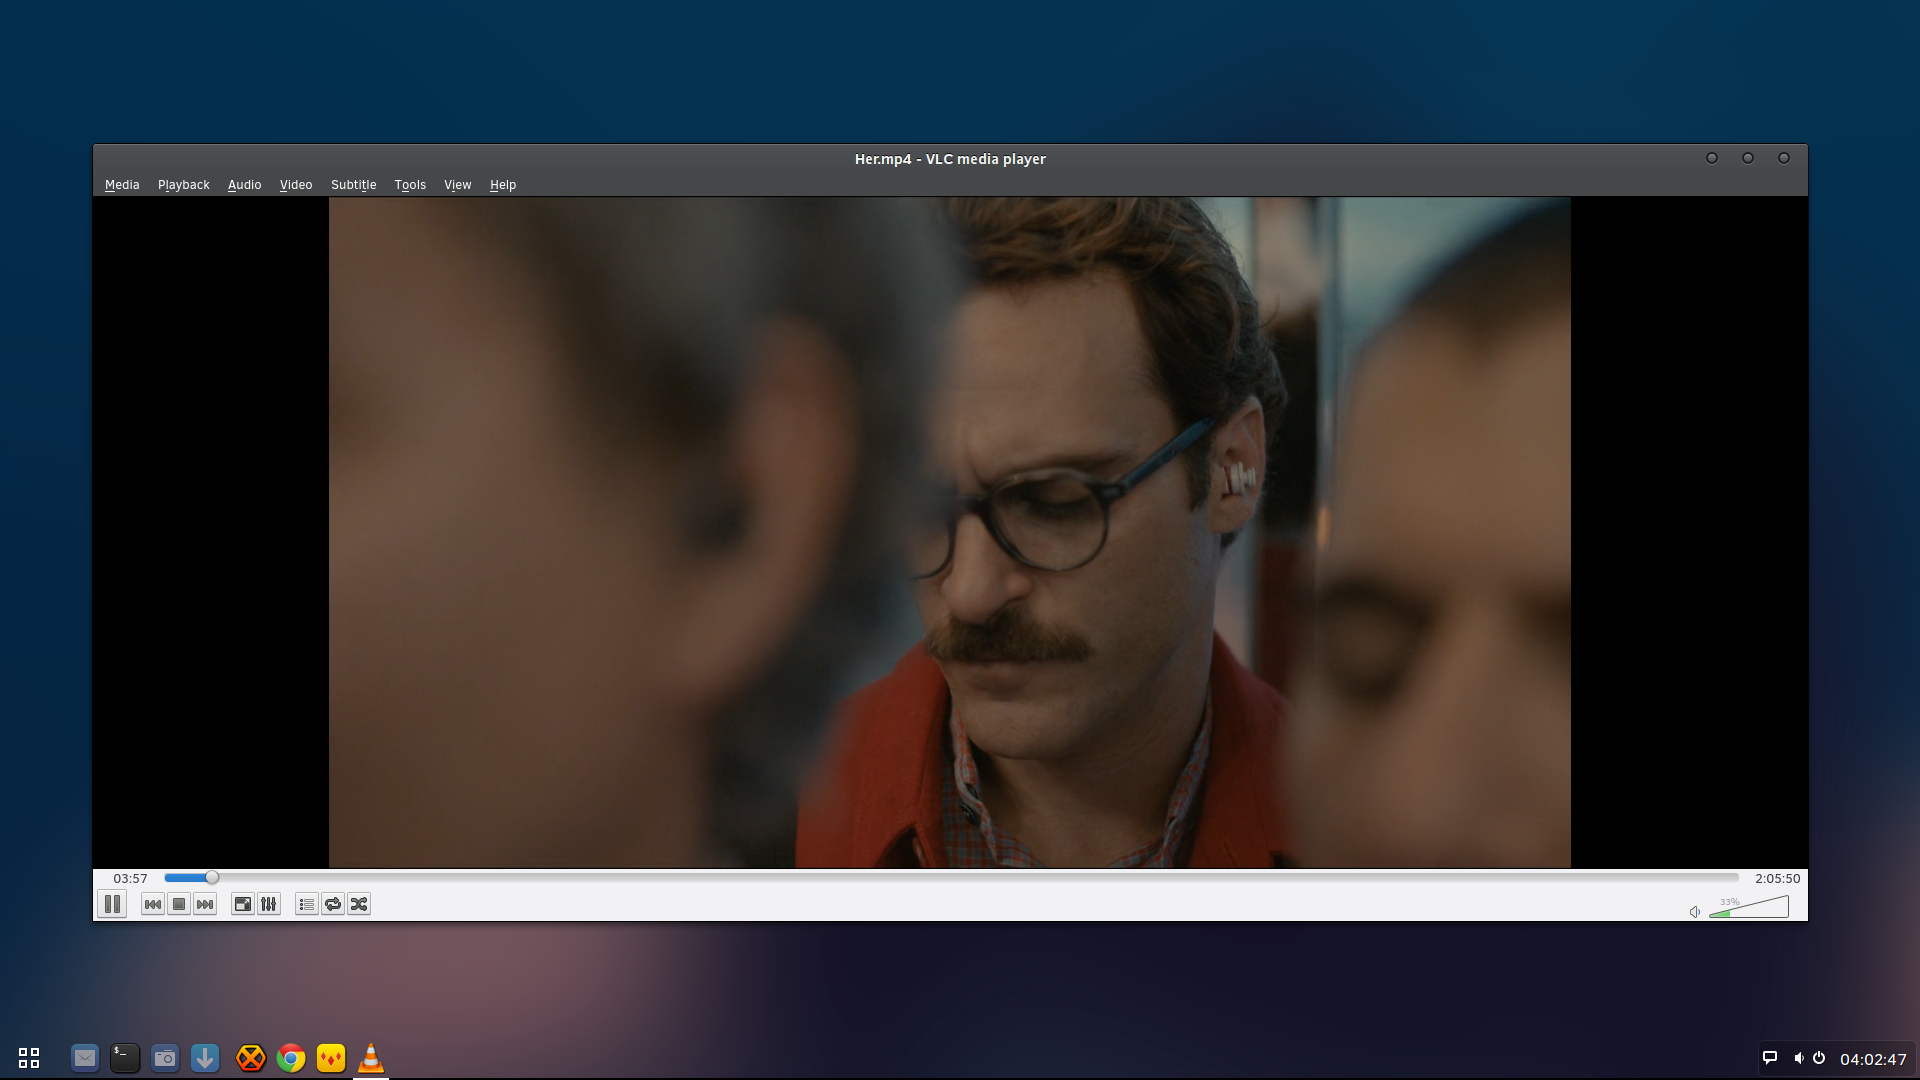Image resolution: width=1920 pixels, height=1080 pixels.
Task: Mute audio using the speaker icon
Action: tap(1695, 911)
